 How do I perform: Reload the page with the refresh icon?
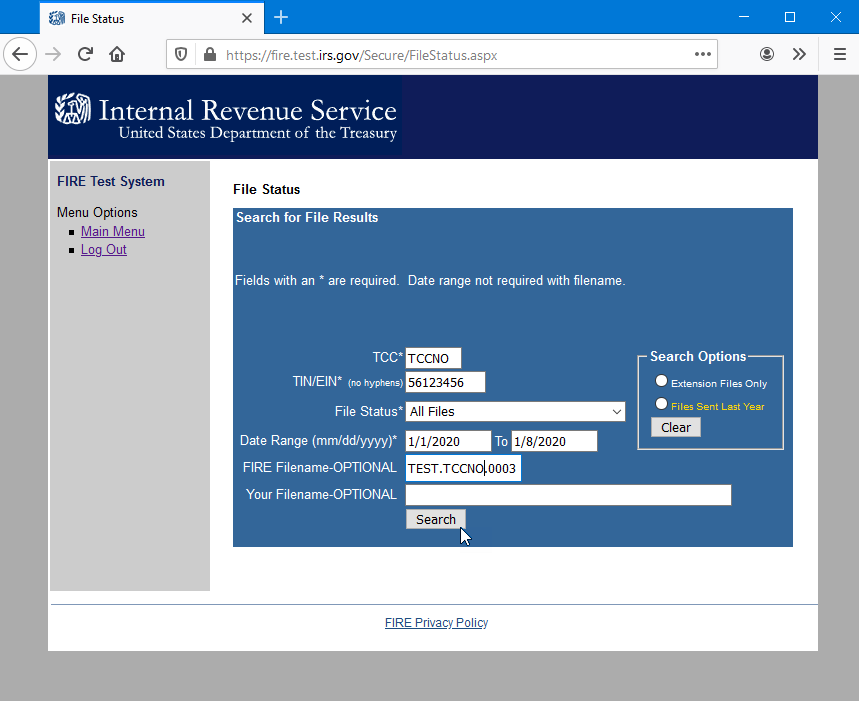pos(85,54)
